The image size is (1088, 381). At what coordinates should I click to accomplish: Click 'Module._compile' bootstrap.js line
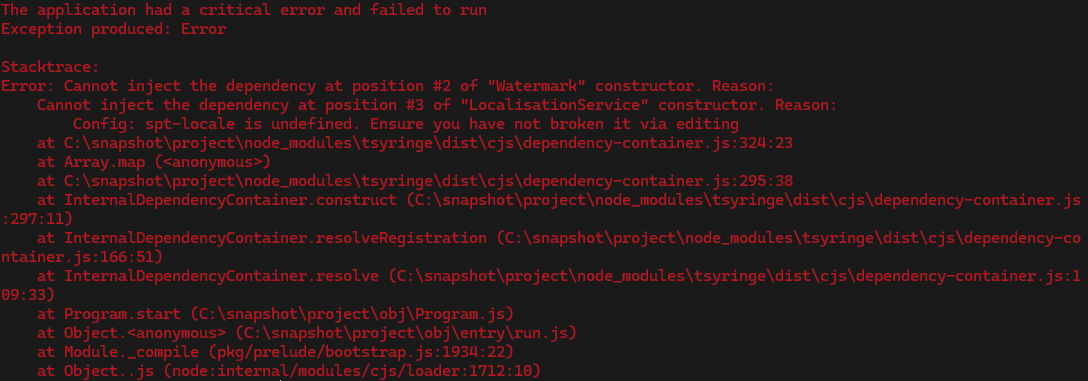click(x=275, y=352)
